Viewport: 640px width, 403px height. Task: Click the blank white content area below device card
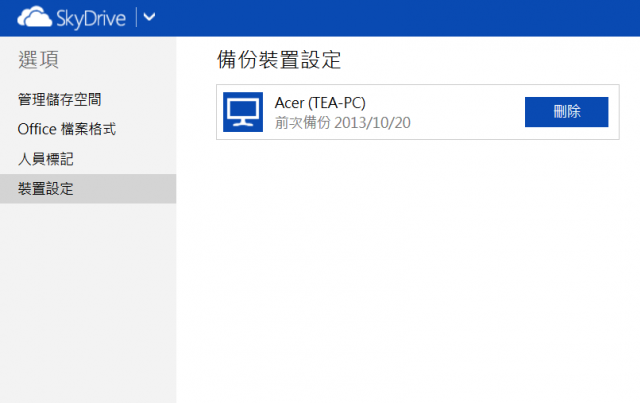point(408,269)
